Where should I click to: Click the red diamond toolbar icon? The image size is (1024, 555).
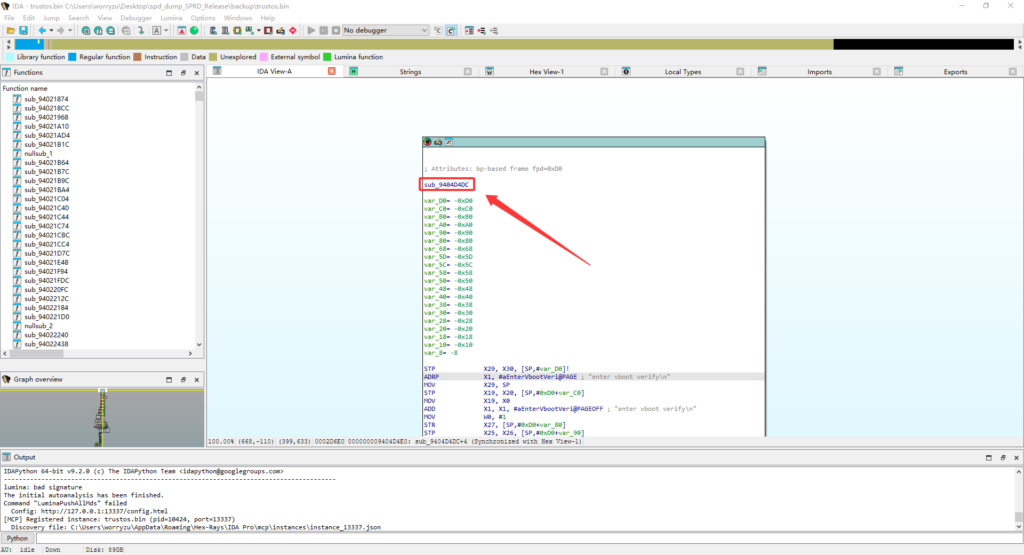pyautogui.click(x=293, y=31)
